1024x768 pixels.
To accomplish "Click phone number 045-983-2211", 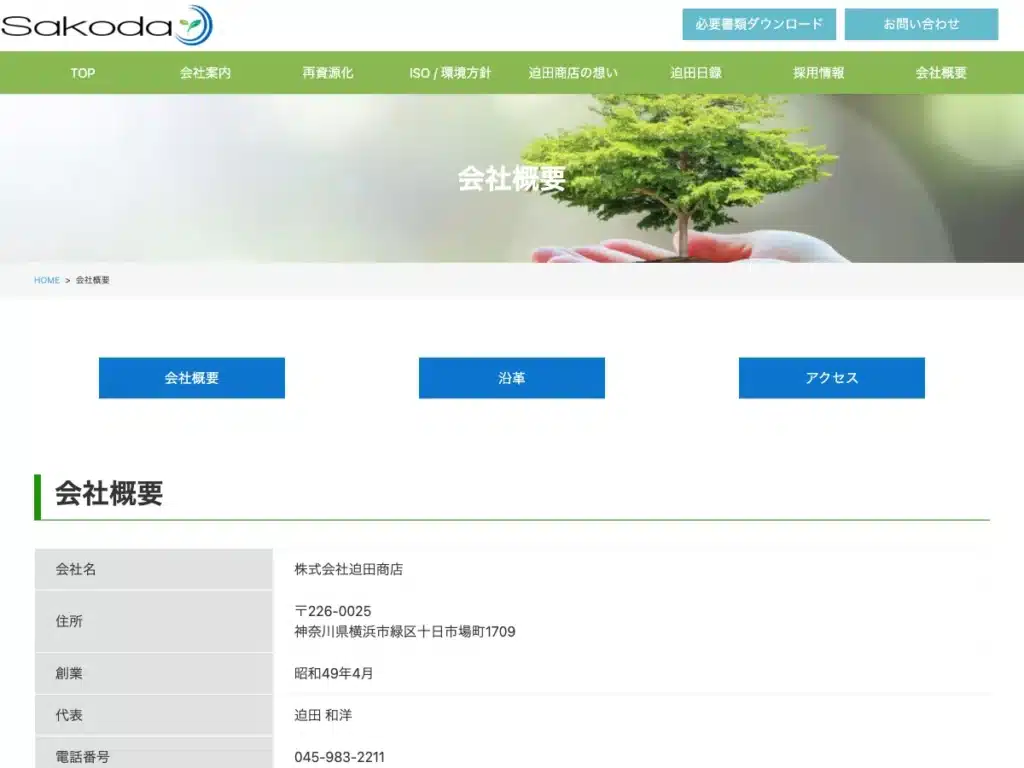I will [340, 757].
